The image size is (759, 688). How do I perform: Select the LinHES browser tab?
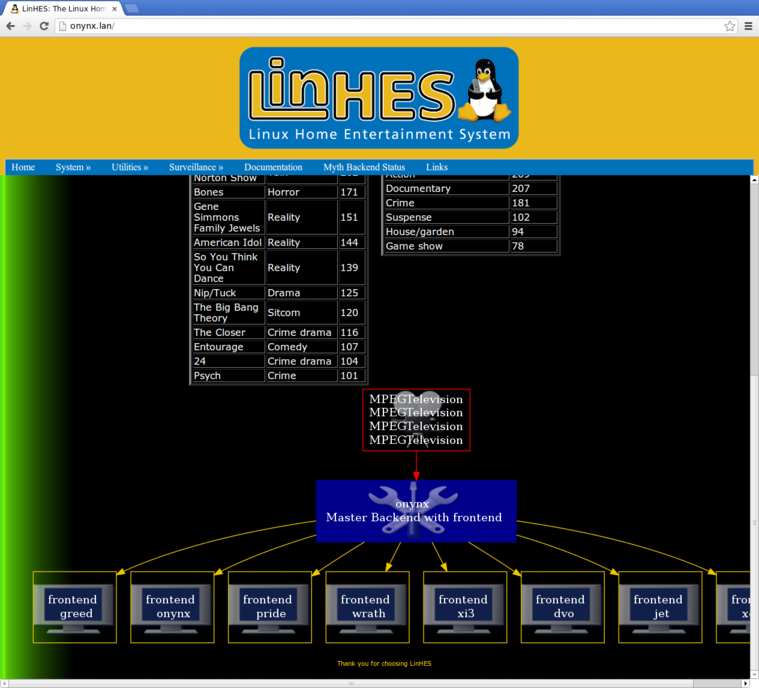[63, 9]
